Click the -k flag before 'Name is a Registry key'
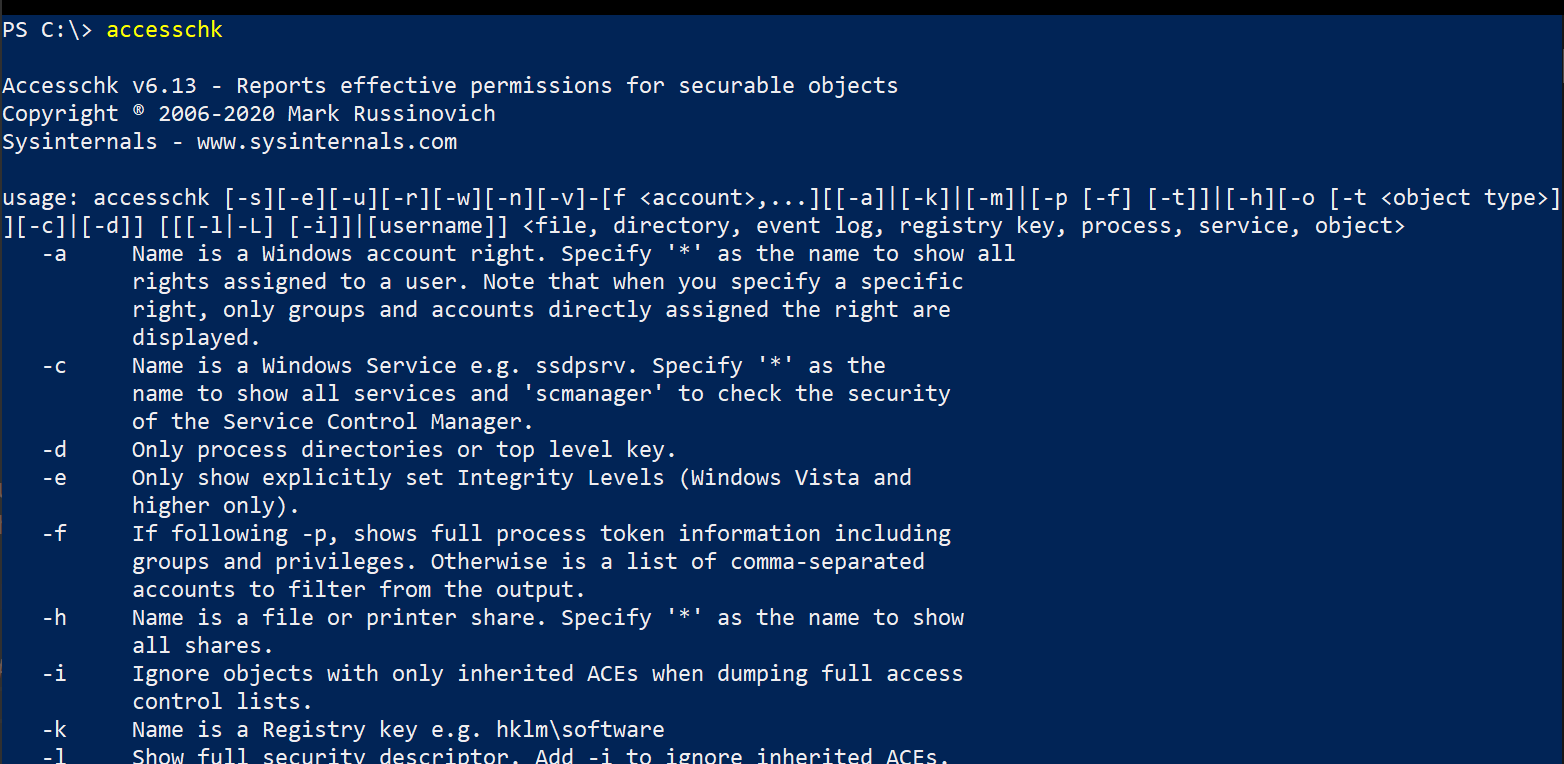The height and width of the screenshot is (764, 1564). (54, 730)
